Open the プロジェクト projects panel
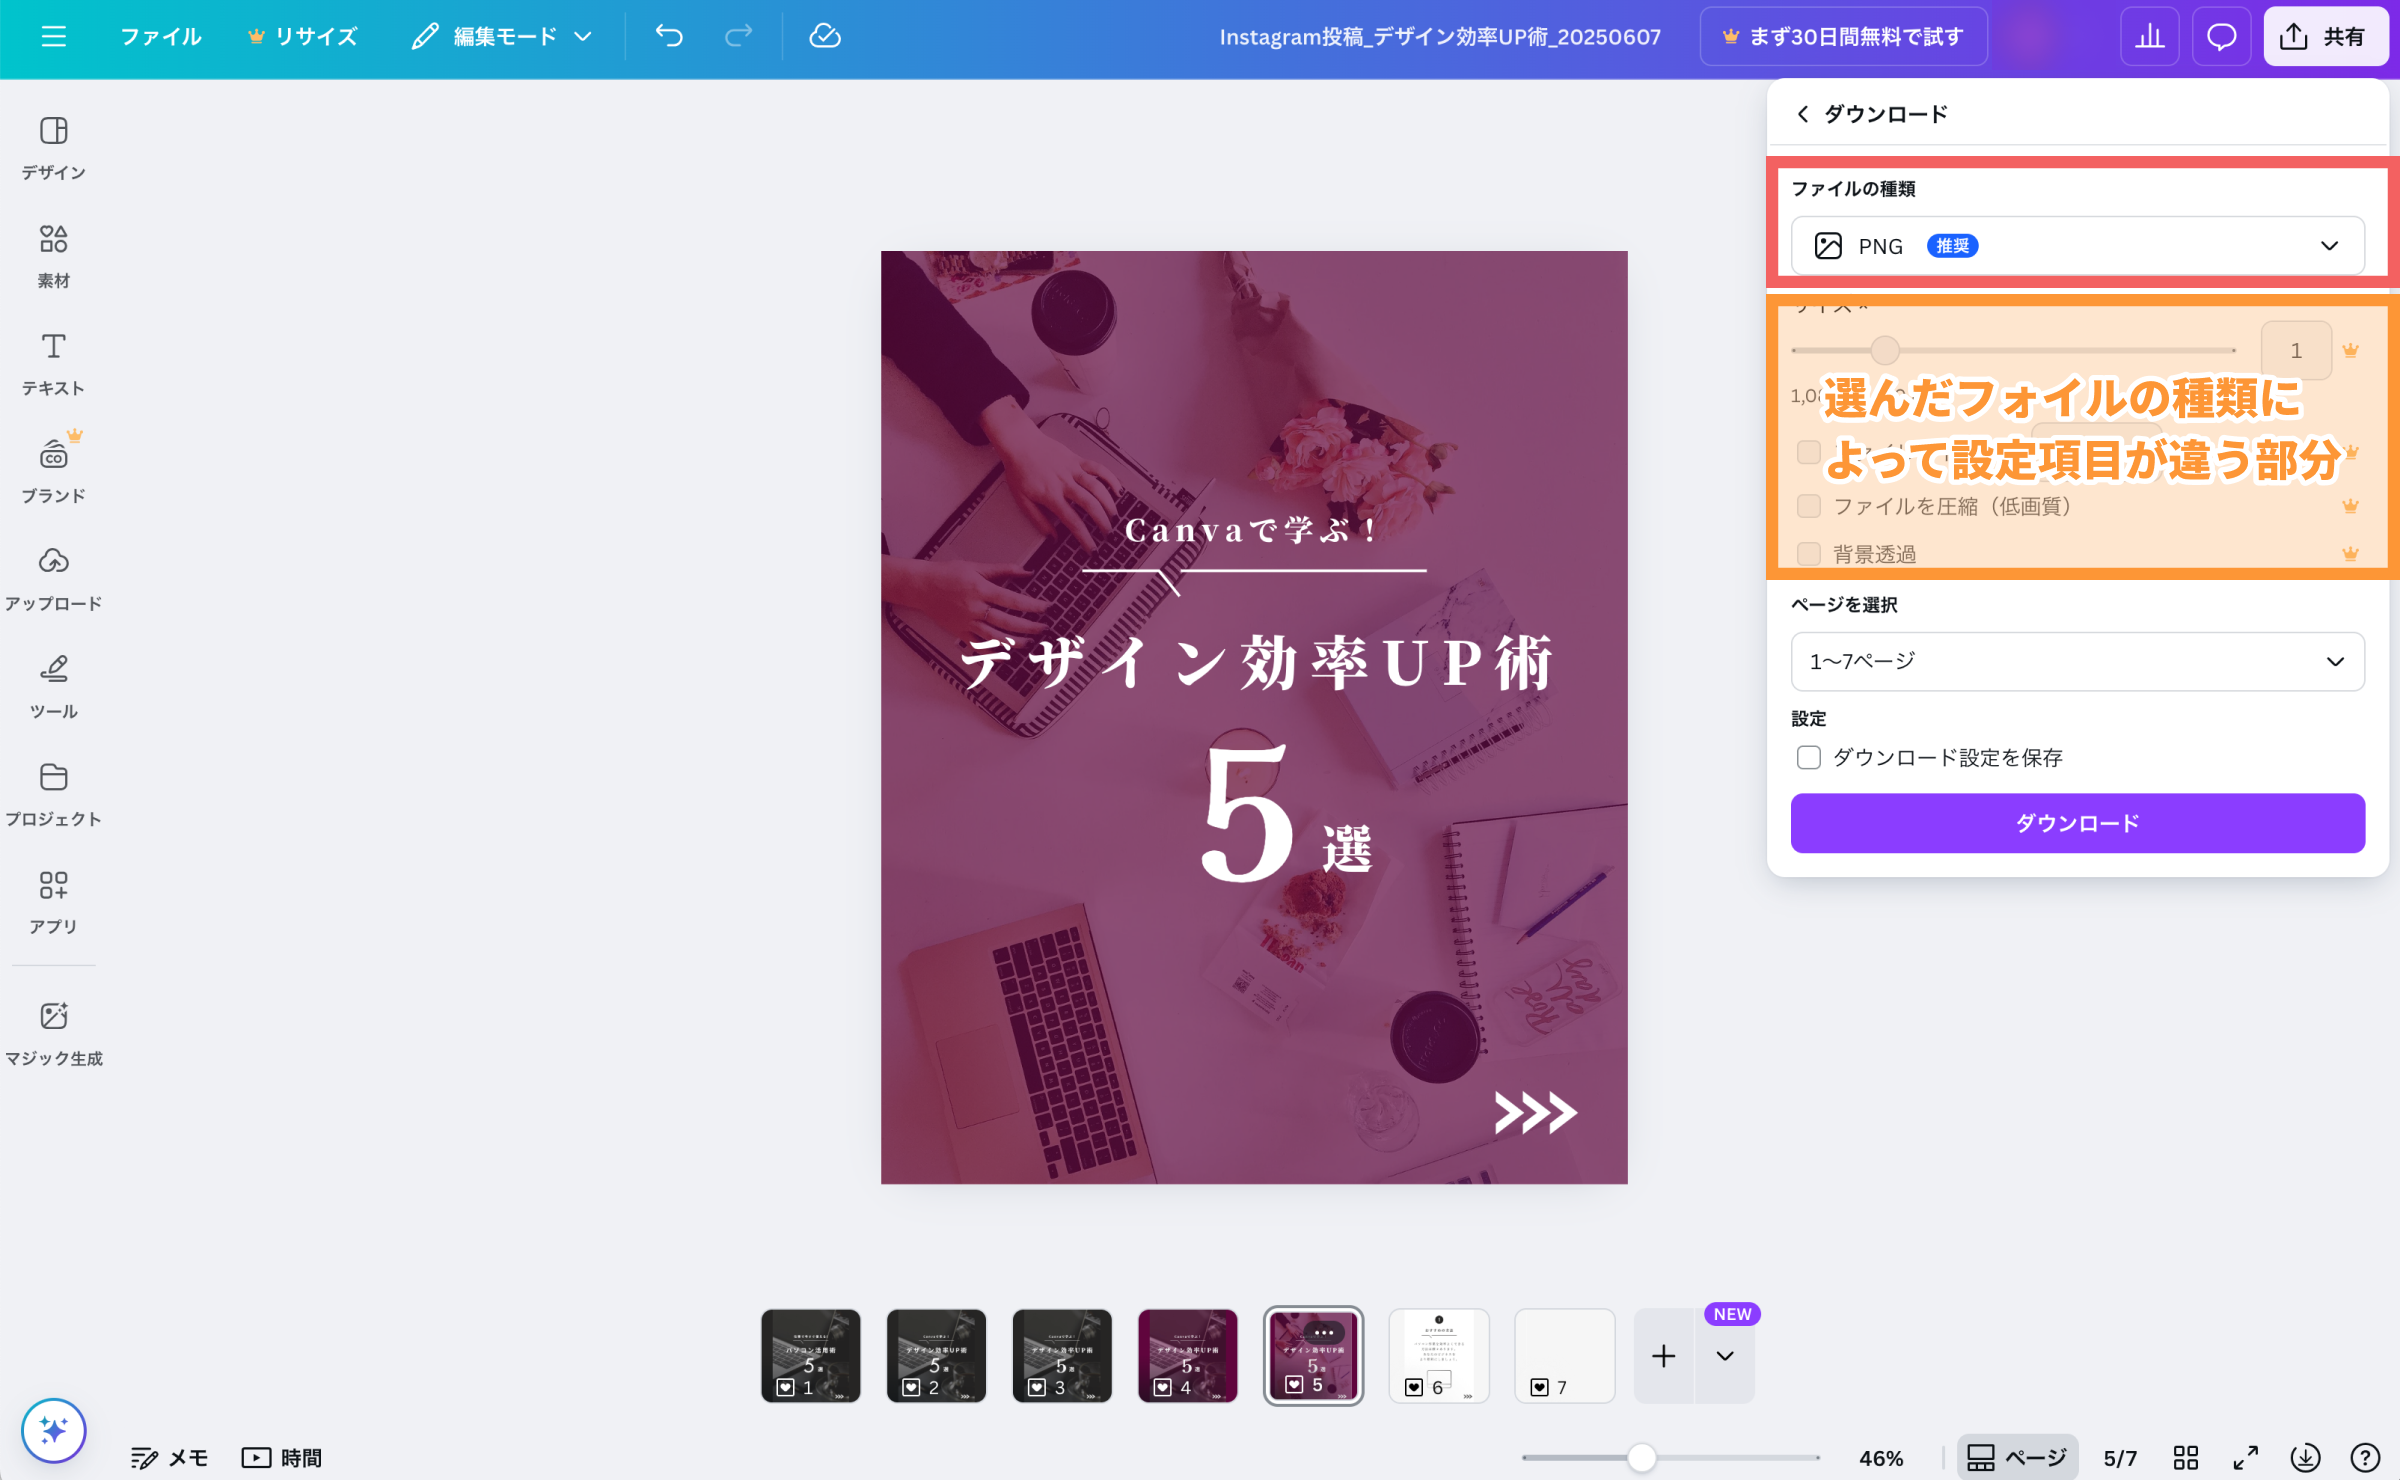Viewport: 2400px width, 1480px height. [x=54, y=795]
